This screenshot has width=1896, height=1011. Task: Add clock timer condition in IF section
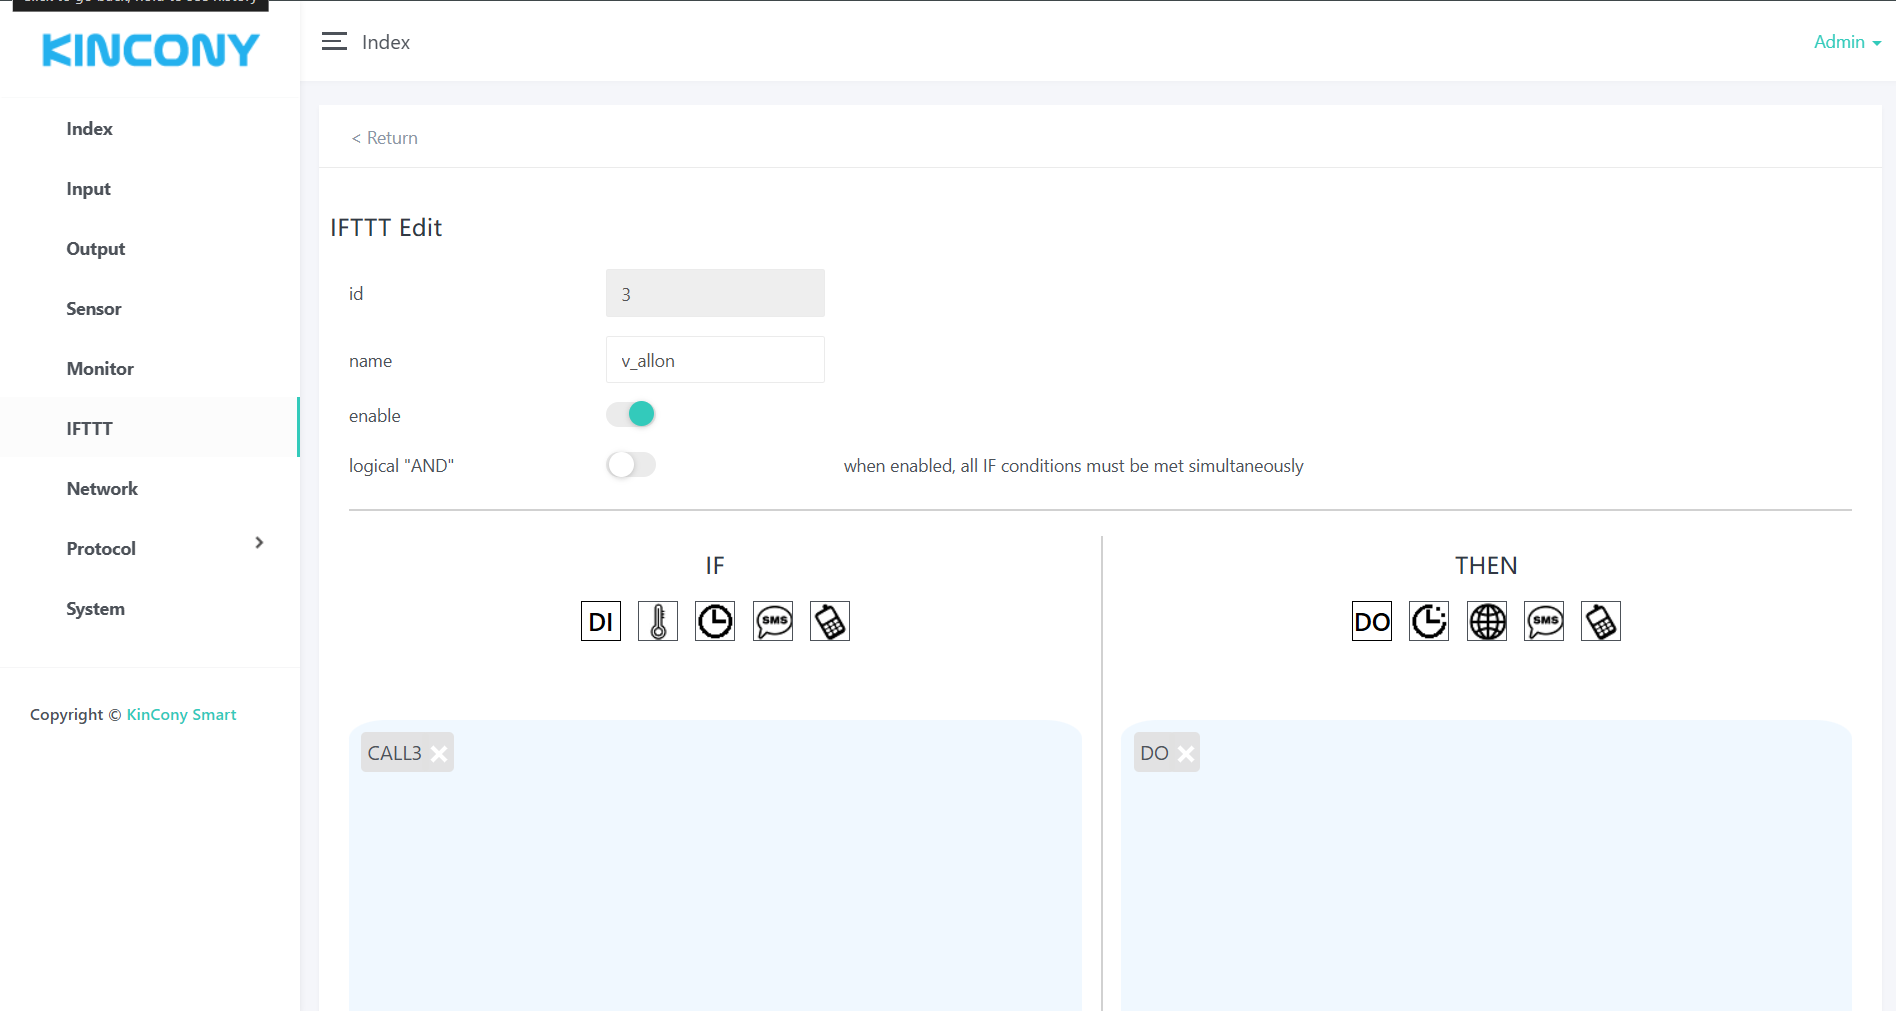point(715,621)
